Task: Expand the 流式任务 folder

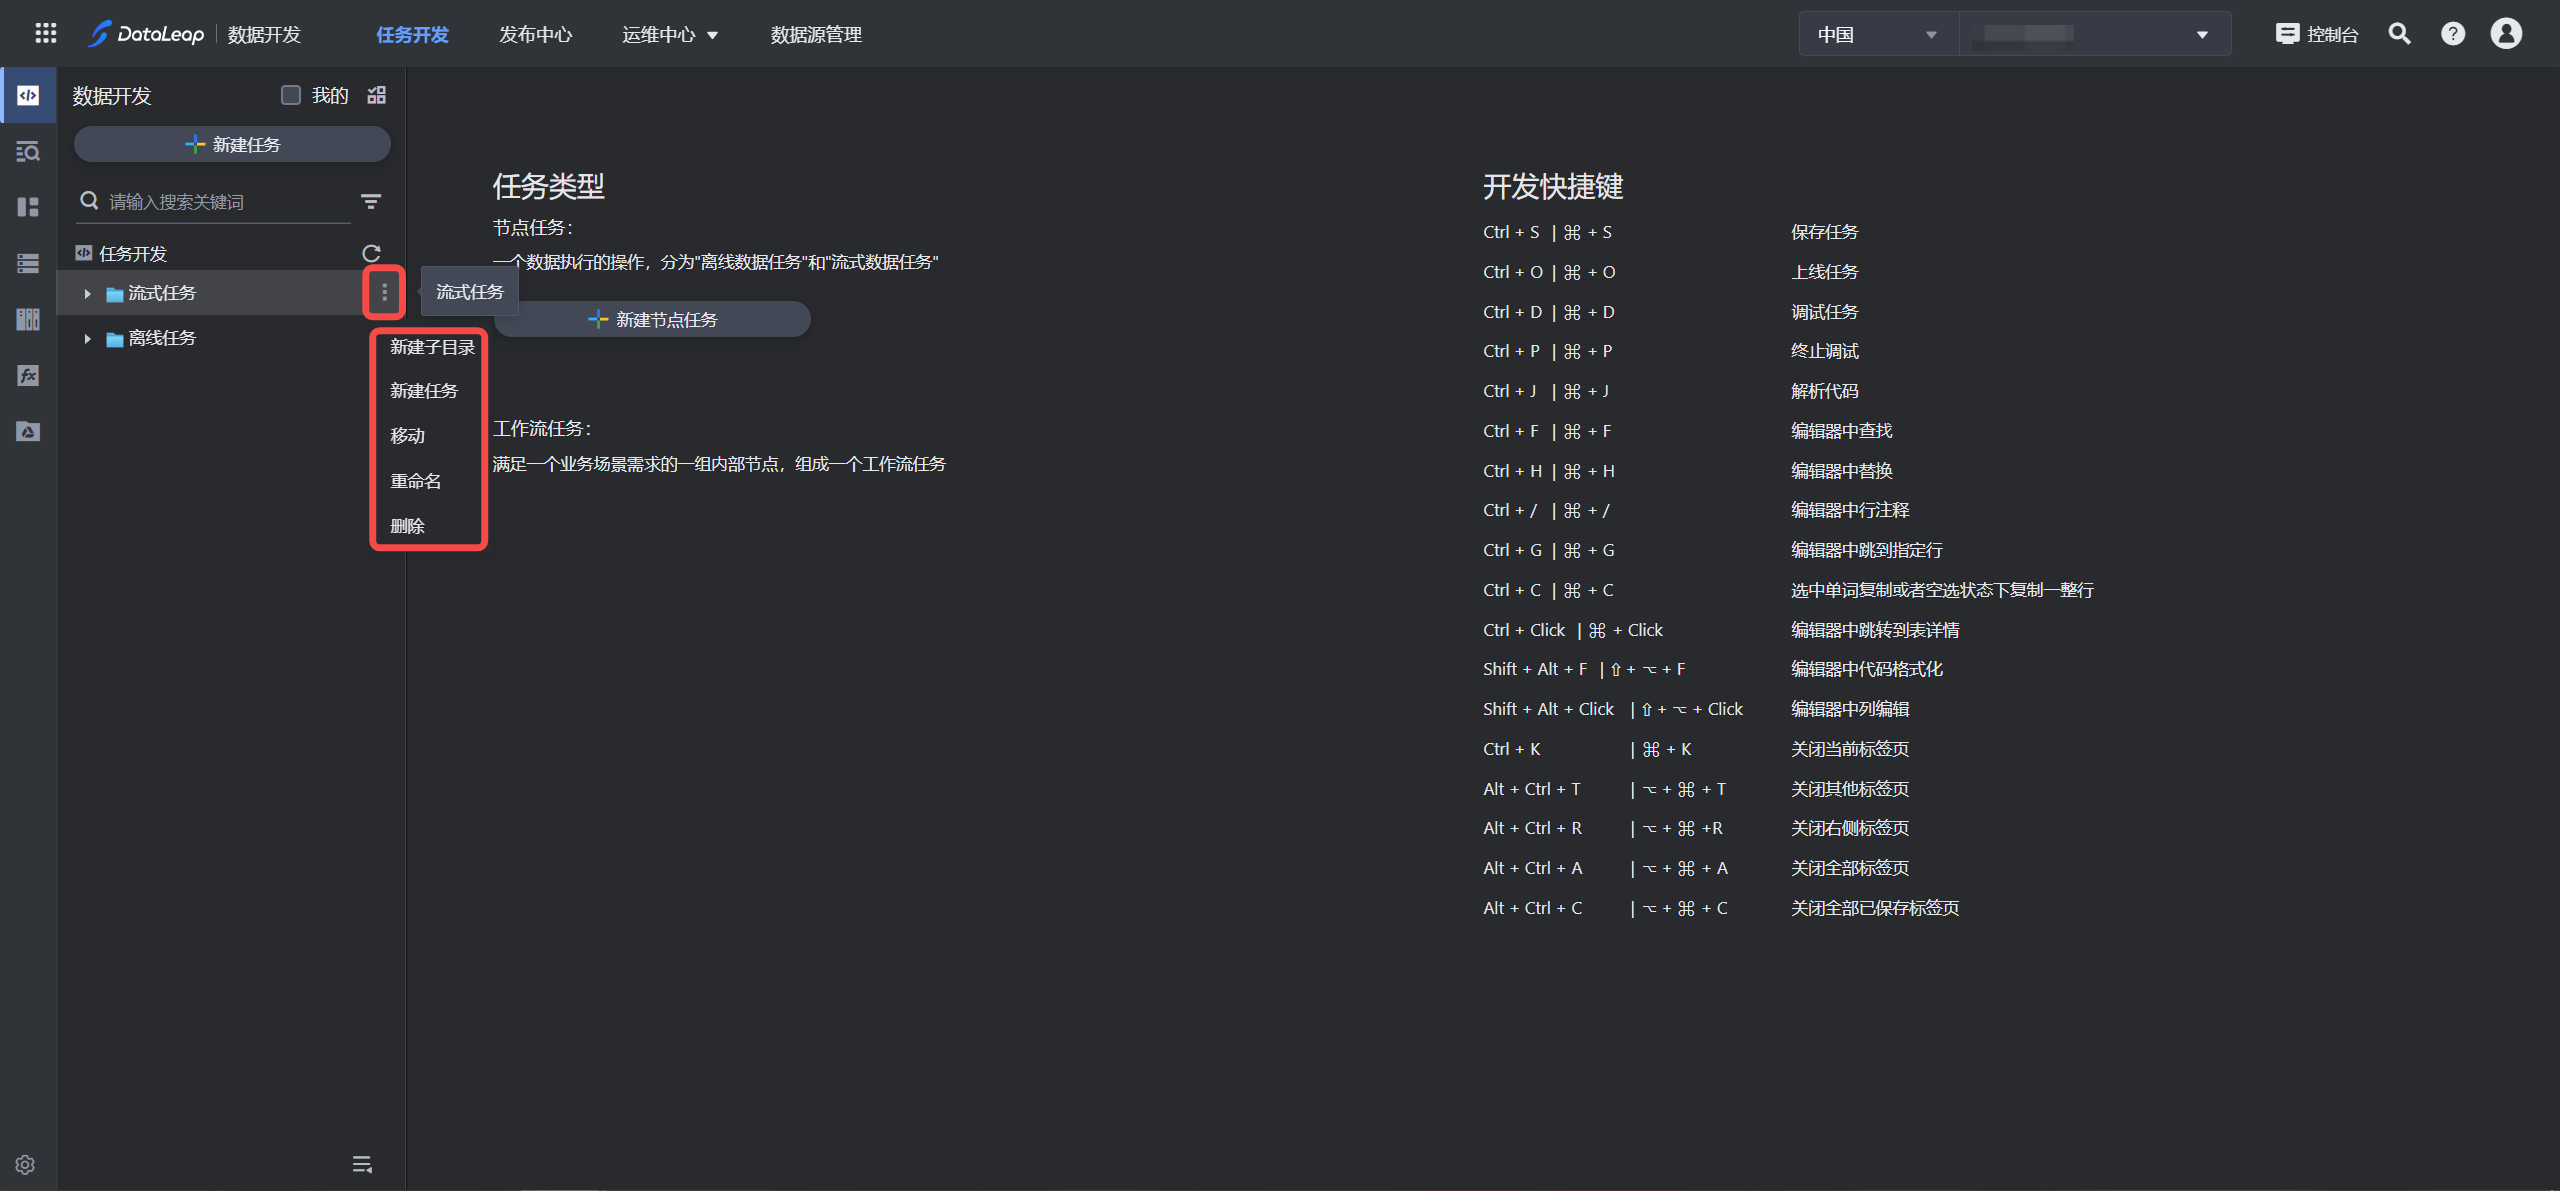Action: [x=88, y=294]
